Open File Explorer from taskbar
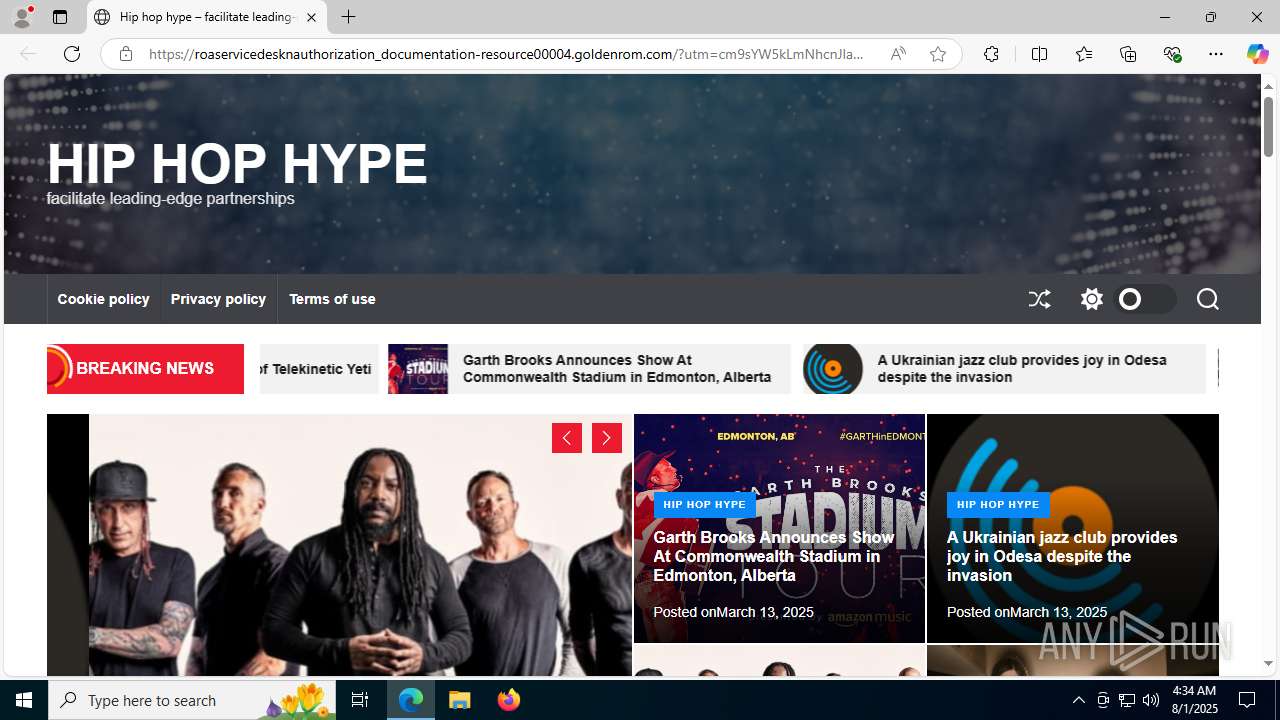This screenshot has height=720, width=1280. (460, 700)
